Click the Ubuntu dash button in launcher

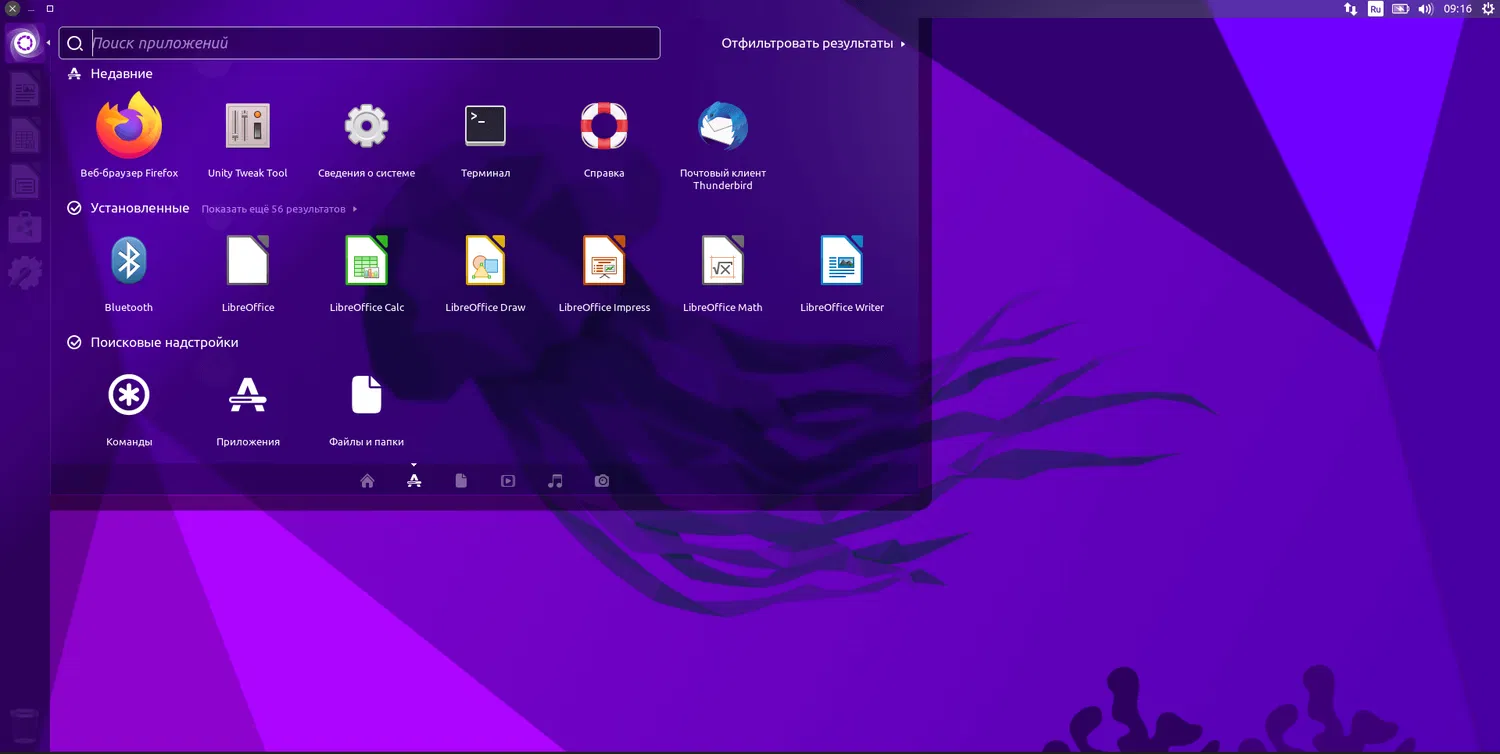coord(25,43)
